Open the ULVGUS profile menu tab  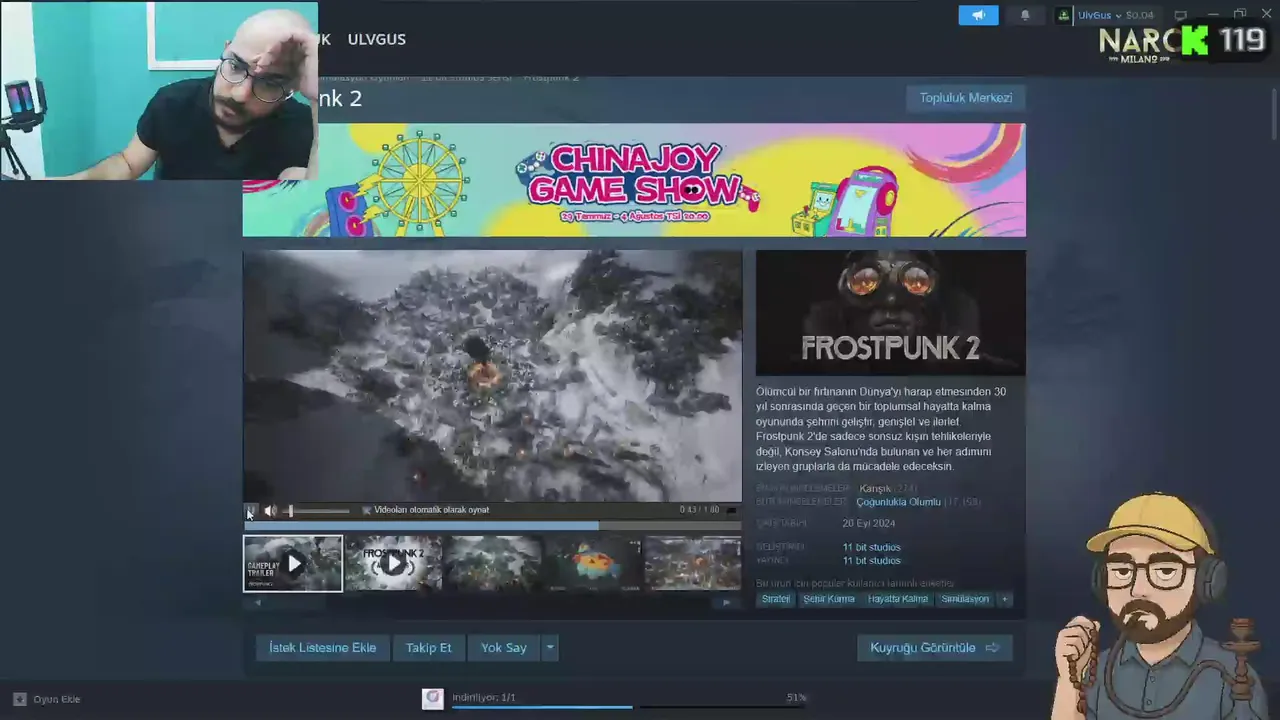pos(376,39)
